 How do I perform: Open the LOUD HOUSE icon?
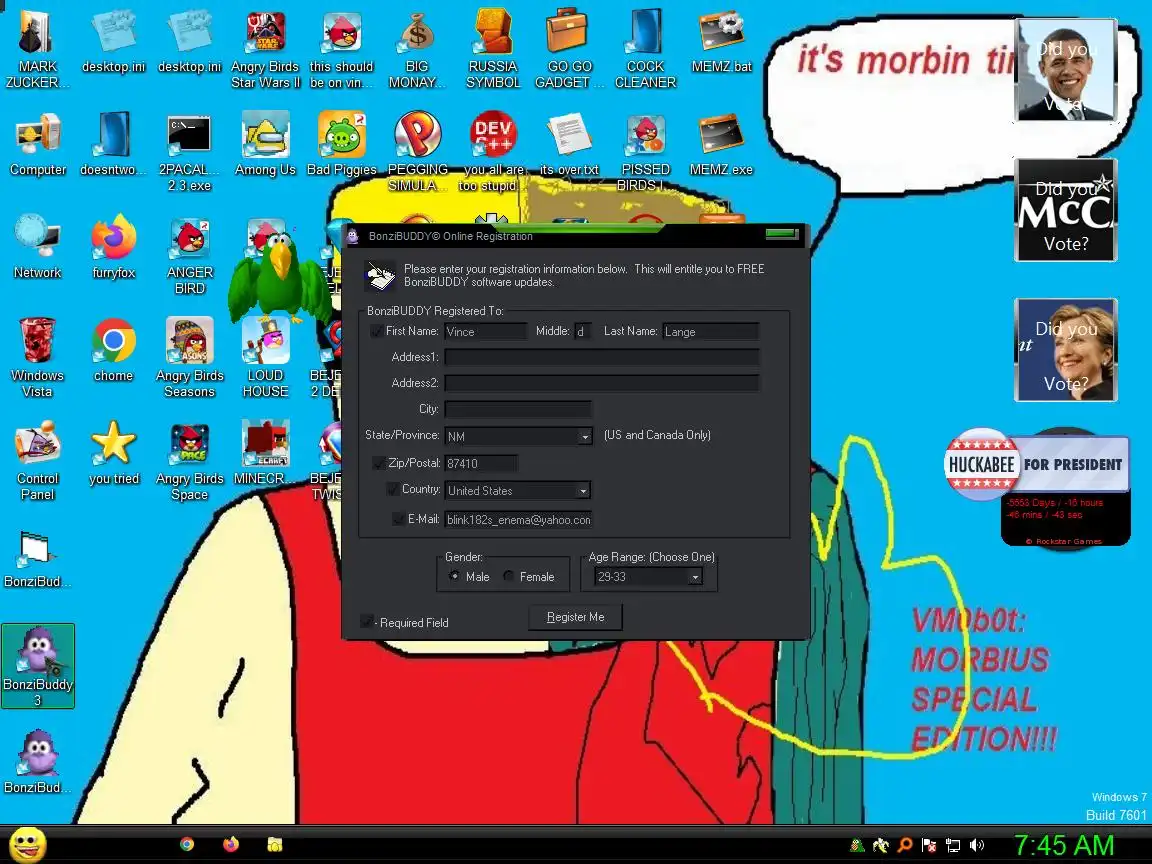pyautogui.click(x=265, y=358)
